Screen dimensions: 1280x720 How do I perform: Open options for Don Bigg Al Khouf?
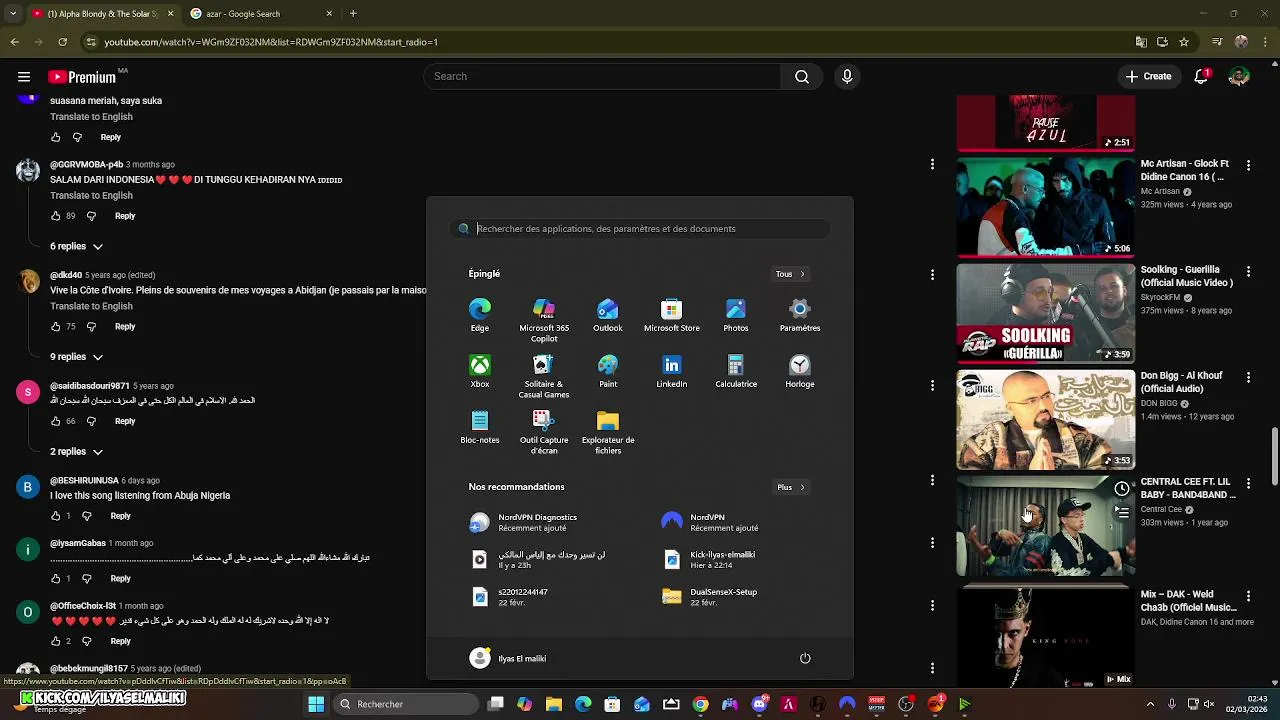coord(1248,377)
